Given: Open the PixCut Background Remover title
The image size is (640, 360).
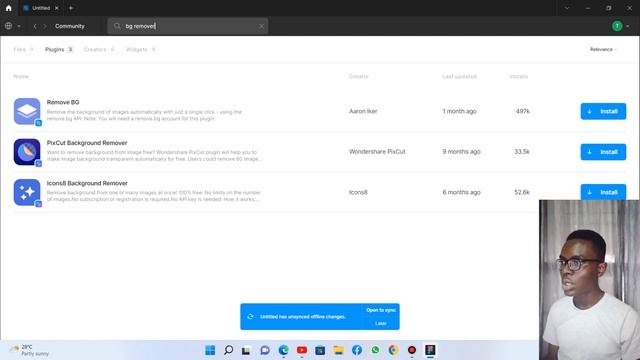Looking at the screenshot, I should coord(87,143).
